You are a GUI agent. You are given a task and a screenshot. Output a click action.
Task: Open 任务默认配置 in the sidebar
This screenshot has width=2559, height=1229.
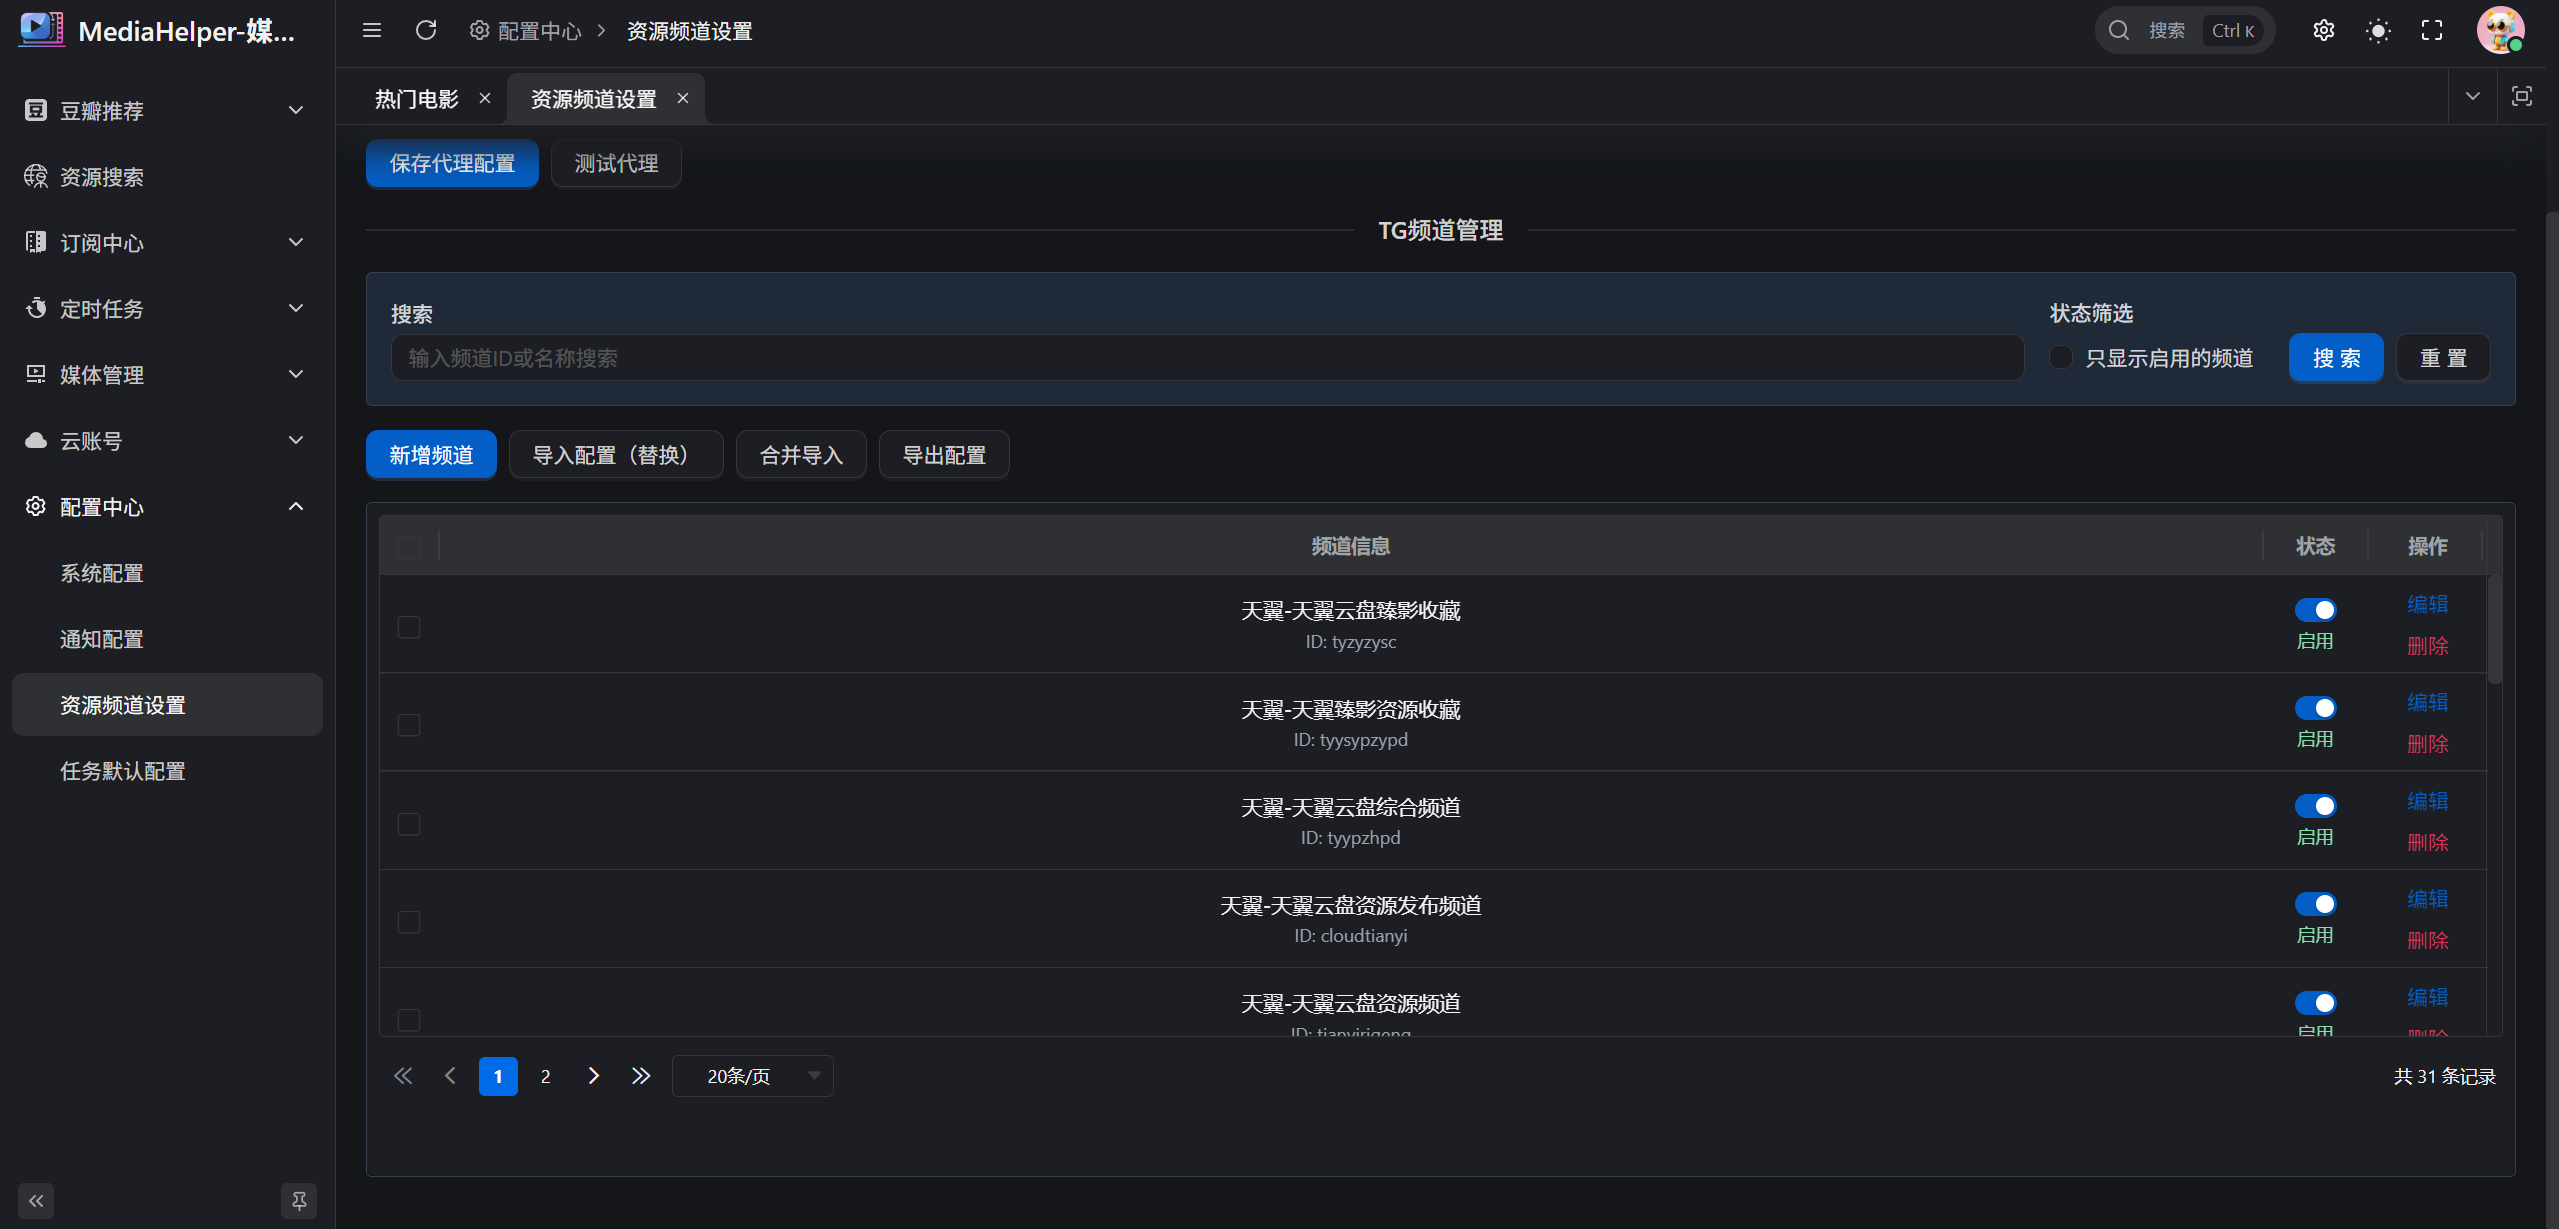(x=123, y=771)
